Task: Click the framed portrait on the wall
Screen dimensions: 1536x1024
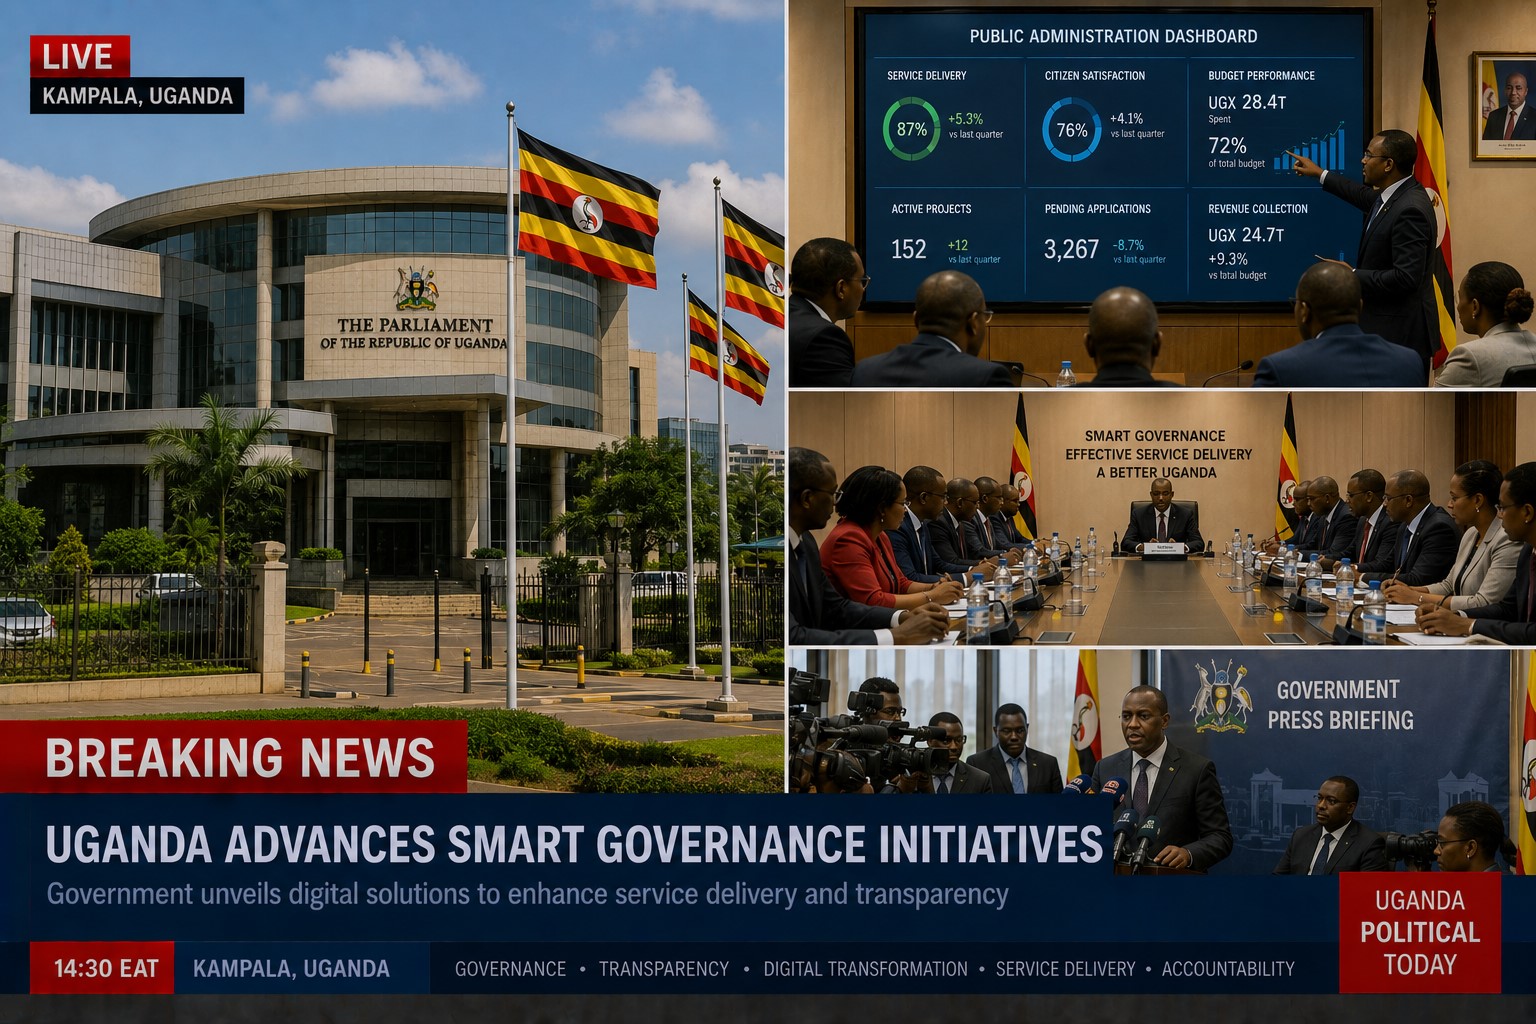Action: (1504, 106)
